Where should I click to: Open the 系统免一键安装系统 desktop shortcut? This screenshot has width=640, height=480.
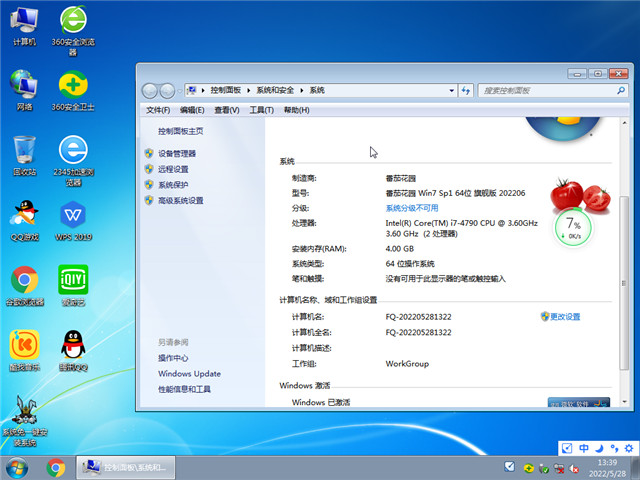click(25, 421)
